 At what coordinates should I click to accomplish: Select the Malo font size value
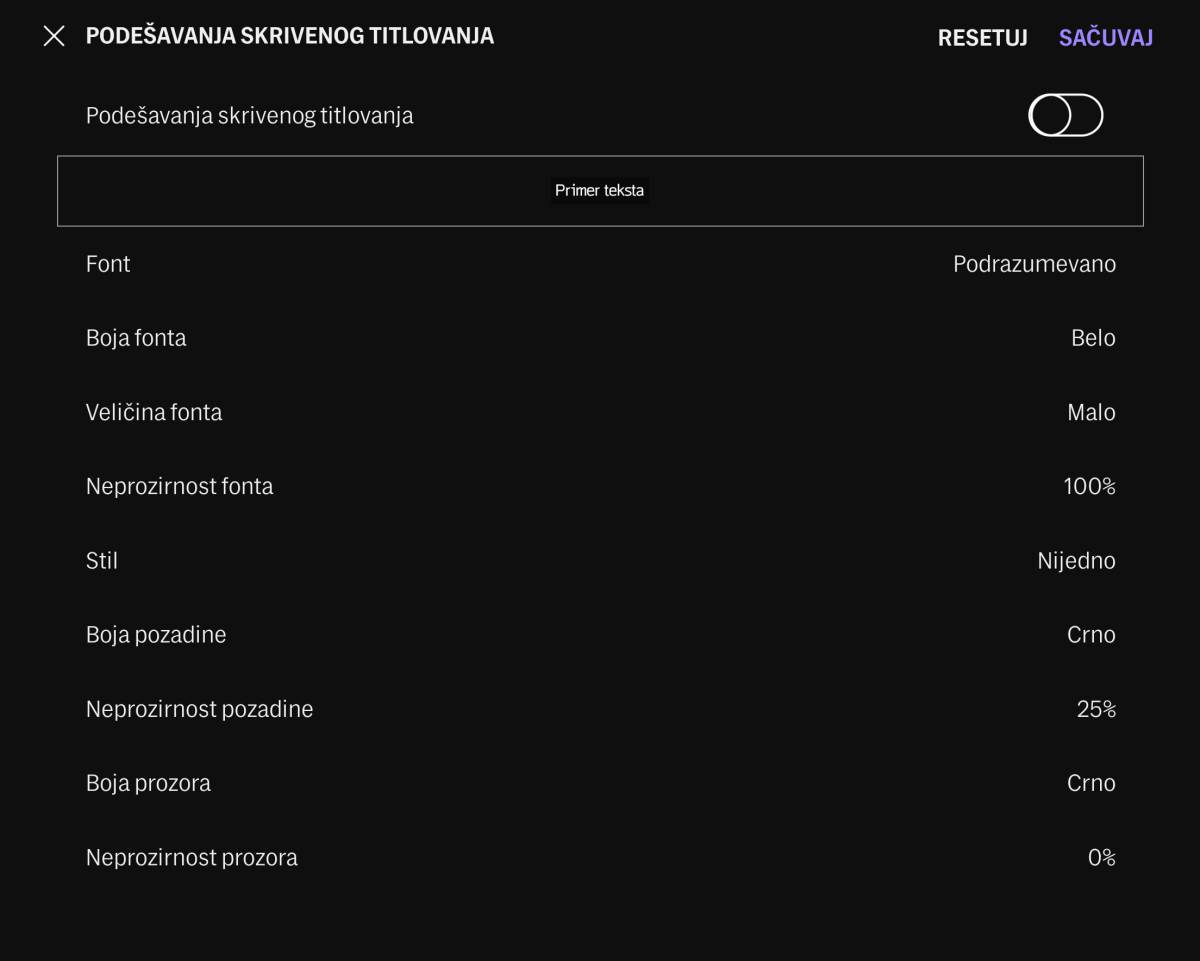(x=1091, y=412)
